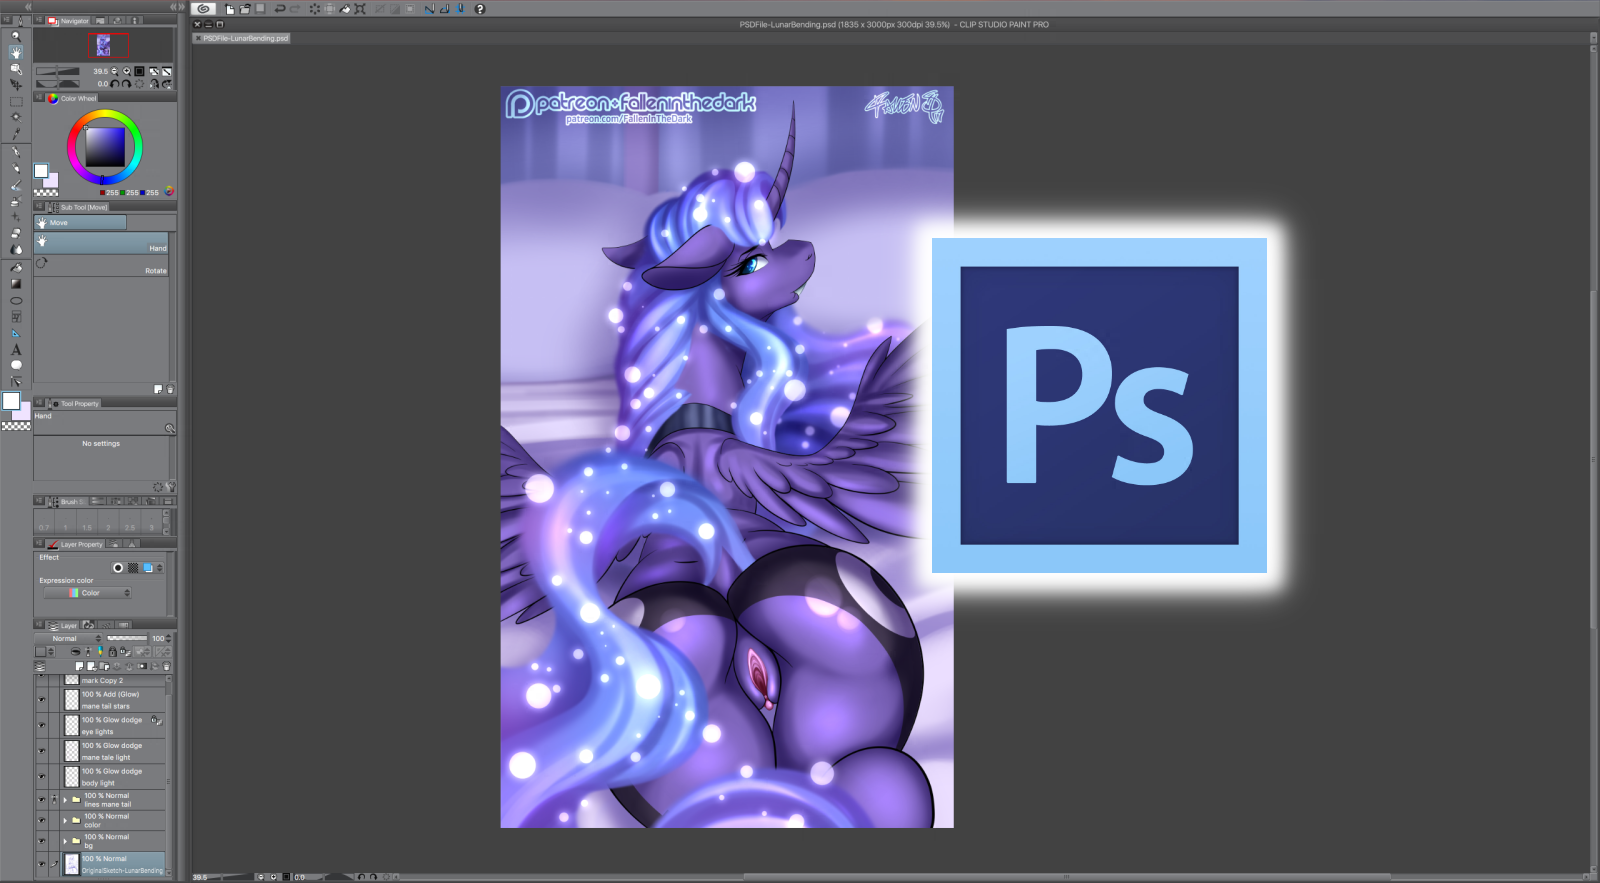Select the Figure ellipse tool
Image resolution: width=1600 pixels, height=883 pixels.
click(16, 300)
